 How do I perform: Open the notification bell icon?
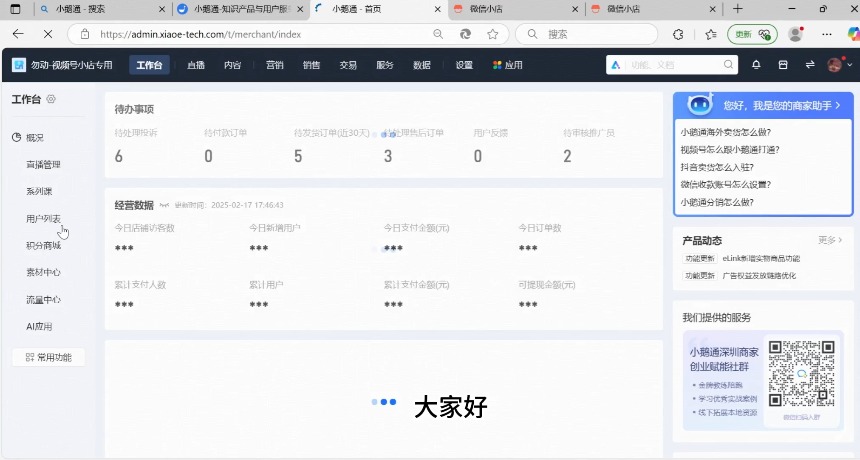(756, 65)
